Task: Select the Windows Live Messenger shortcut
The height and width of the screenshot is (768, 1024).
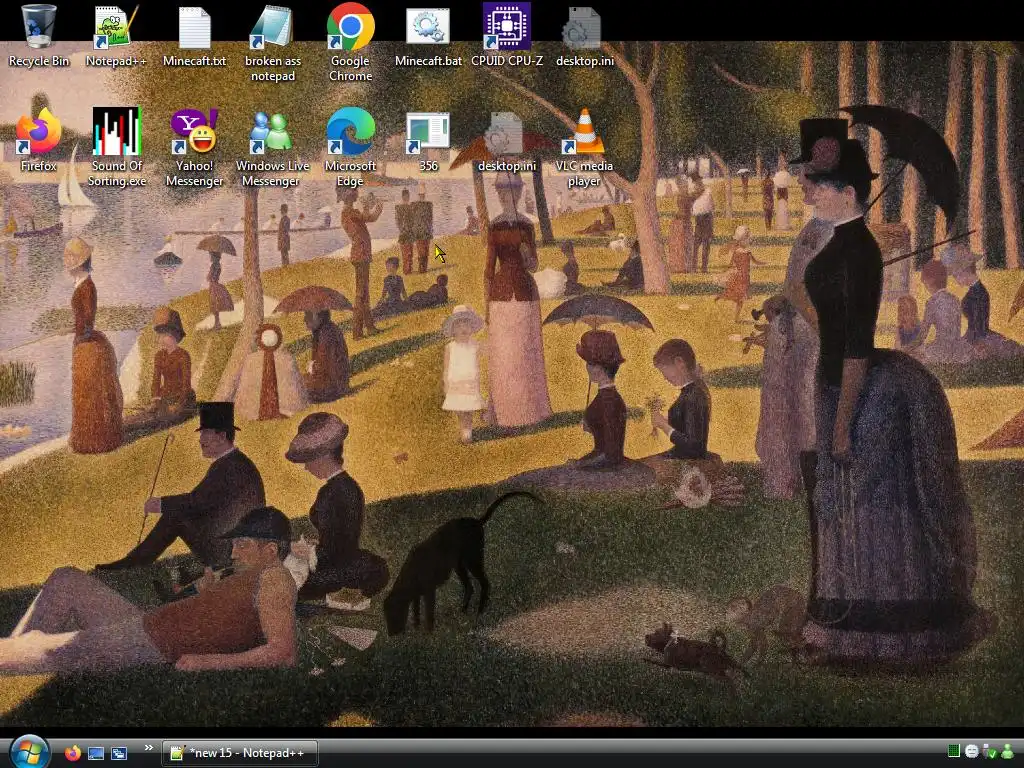Action: click(272, 148)
